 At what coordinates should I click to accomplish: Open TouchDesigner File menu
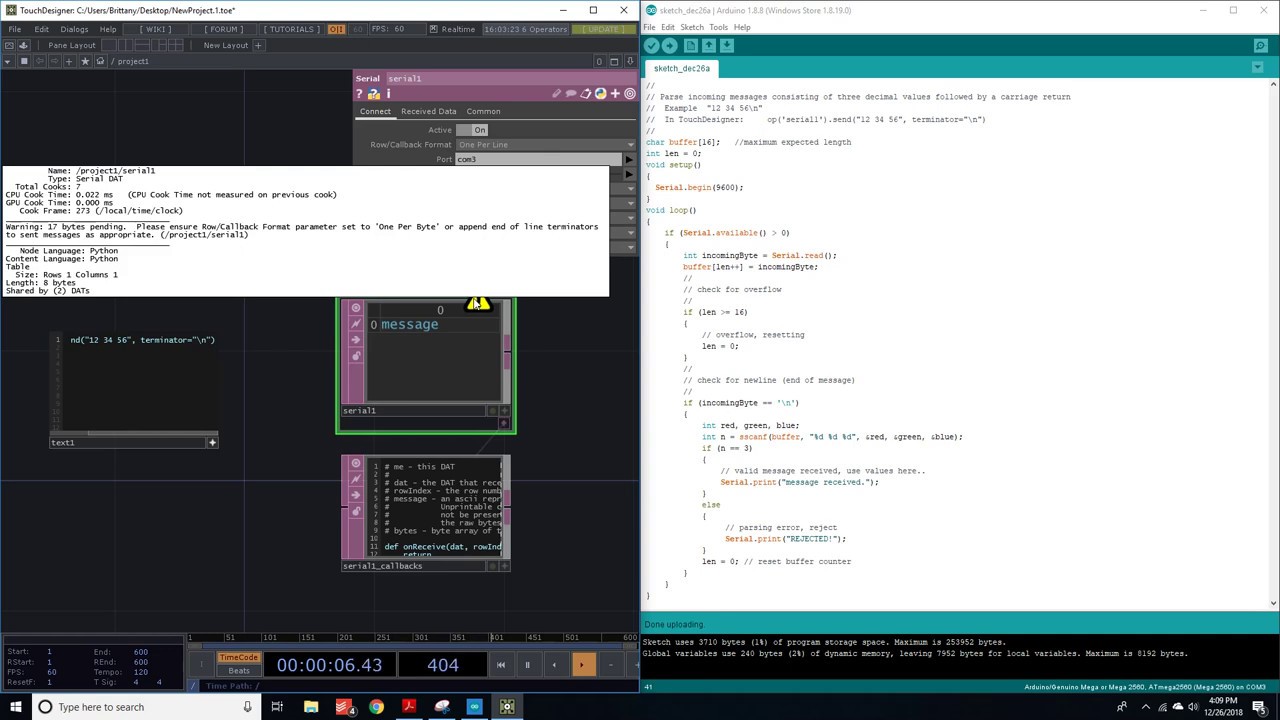coord(15,29)
